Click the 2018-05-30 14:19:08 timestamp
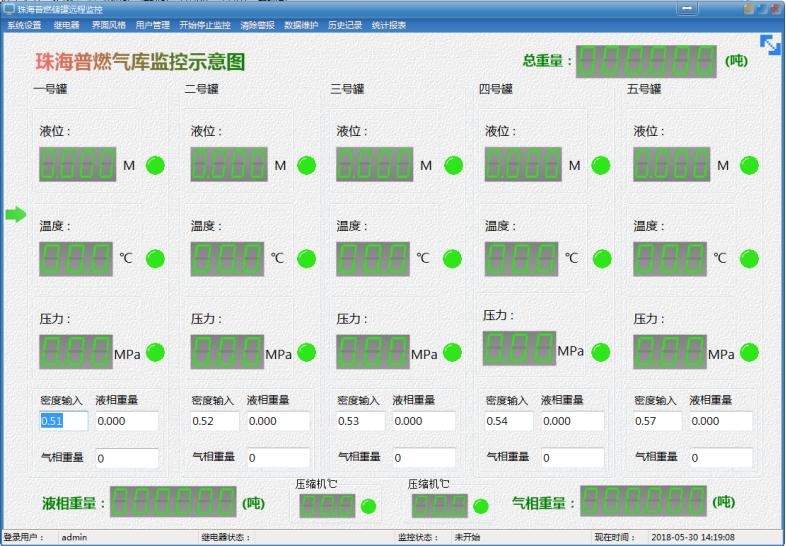The height and width of the screenshot is (546, 786). (x=693, y=537)
